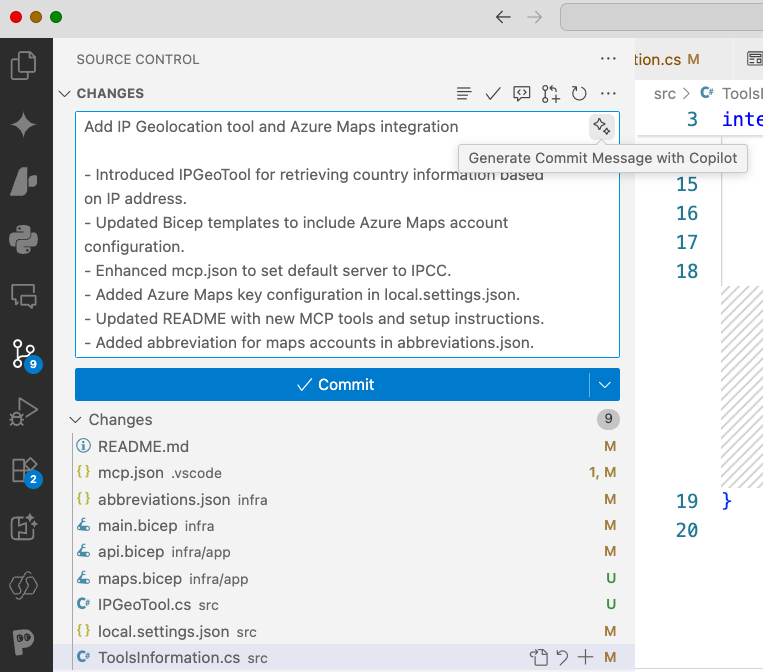Open the PG extension view in activity bar
Viewport: 763px width, 672px height.
click(x=23, y=642)
